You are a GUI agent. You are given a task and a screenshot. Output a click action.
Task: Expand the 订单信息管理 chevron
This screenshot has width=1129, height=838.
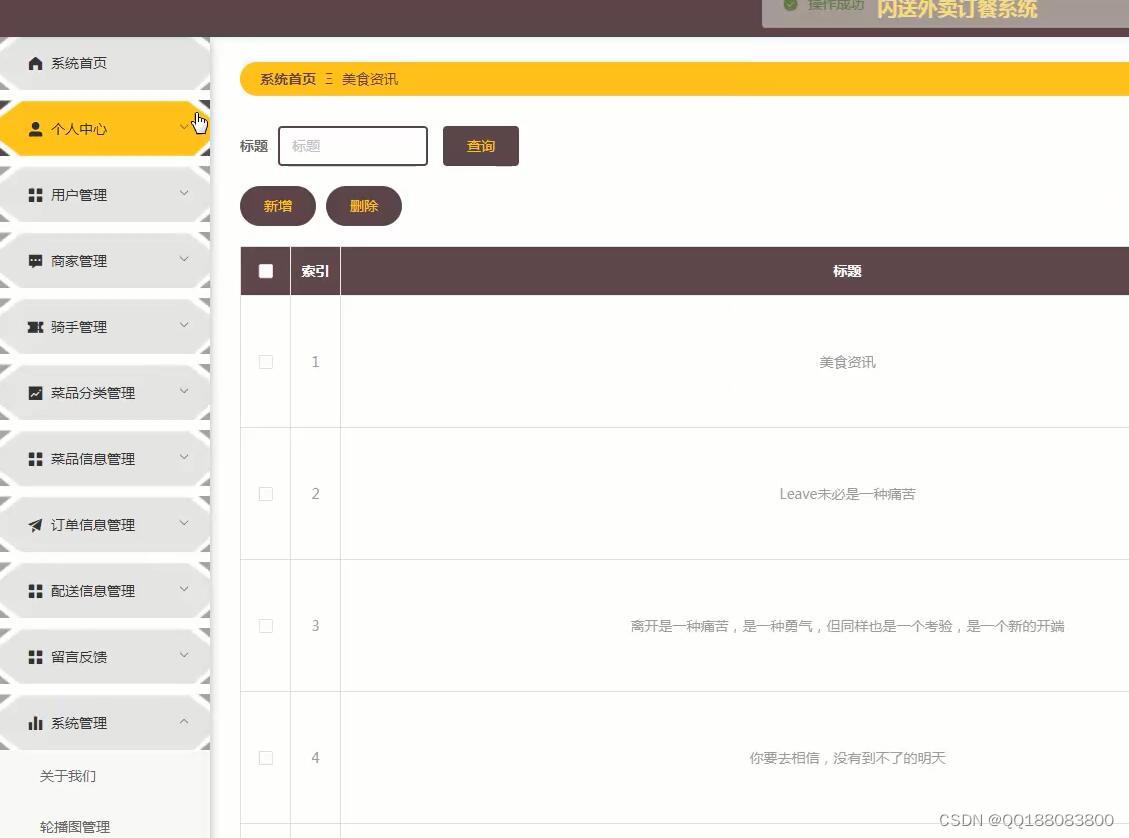184,523
